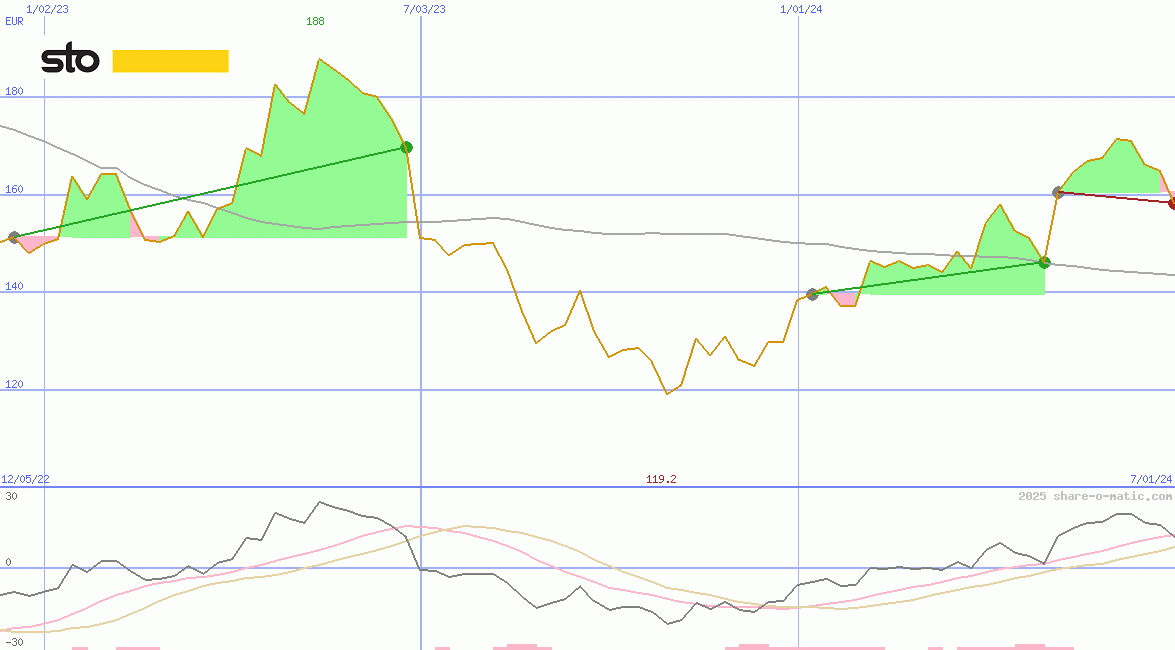Click the yellow bar beside the logo
Viewport: 1175px width, 650px height.
tap(170, 61)
